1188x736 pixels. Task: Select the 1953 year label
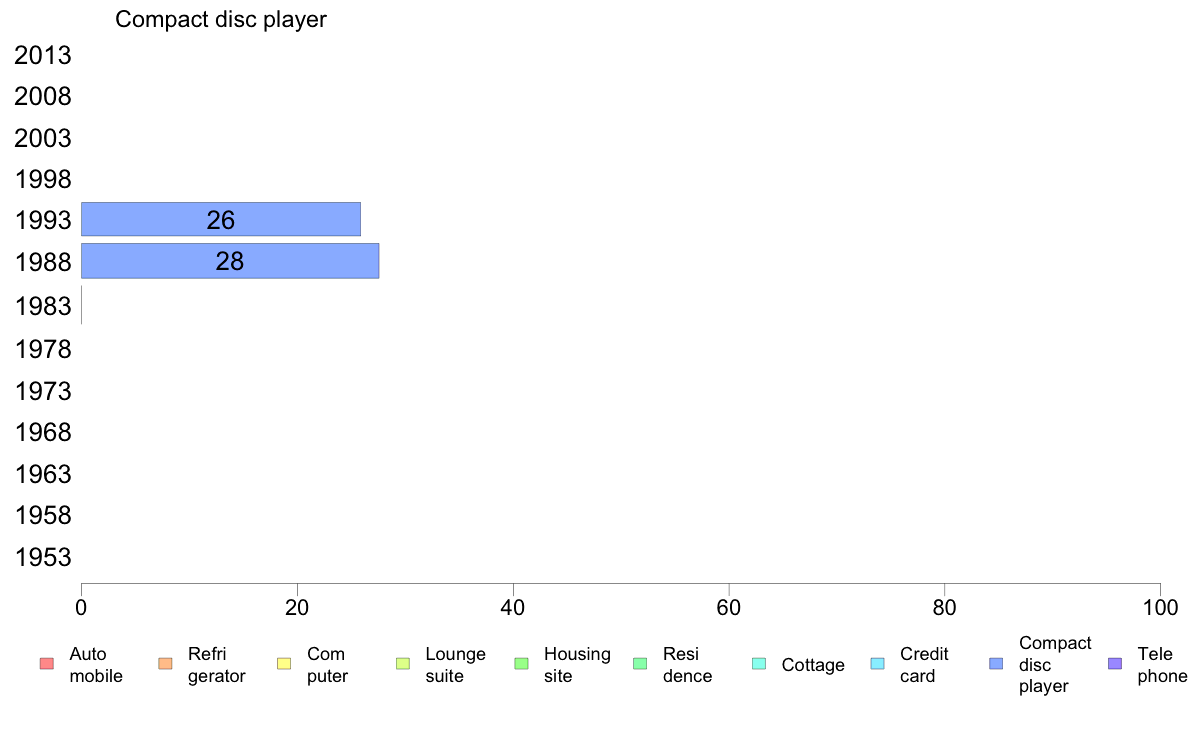(x=43, y=557)
